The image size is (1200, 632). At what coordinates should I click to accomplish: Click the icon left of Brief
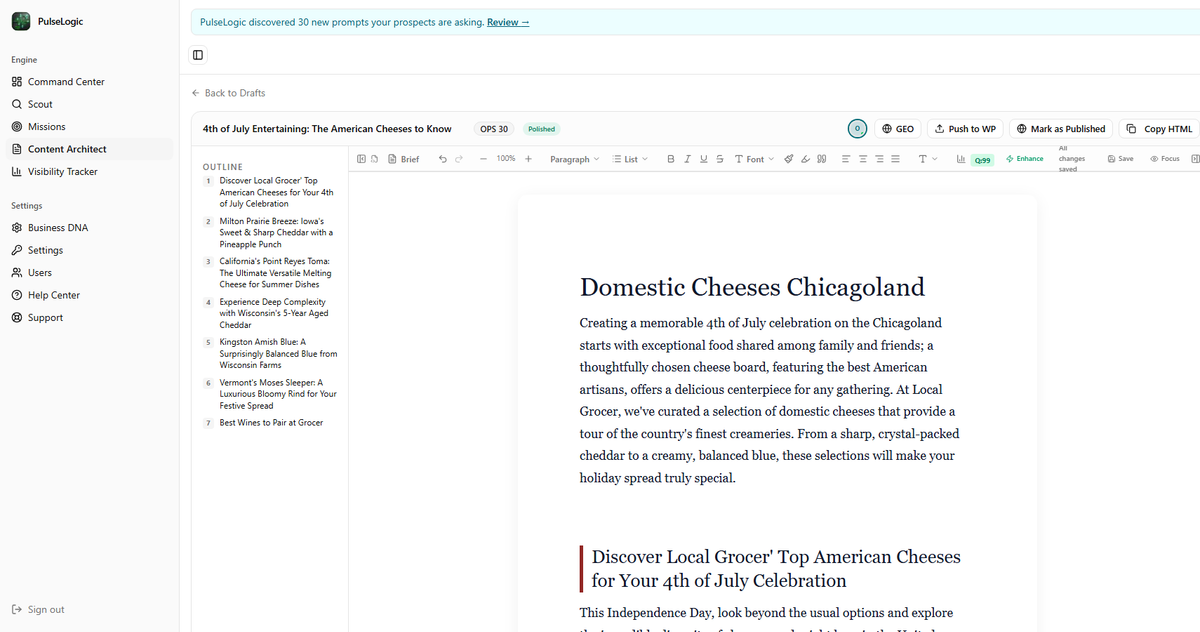(374, 159)
